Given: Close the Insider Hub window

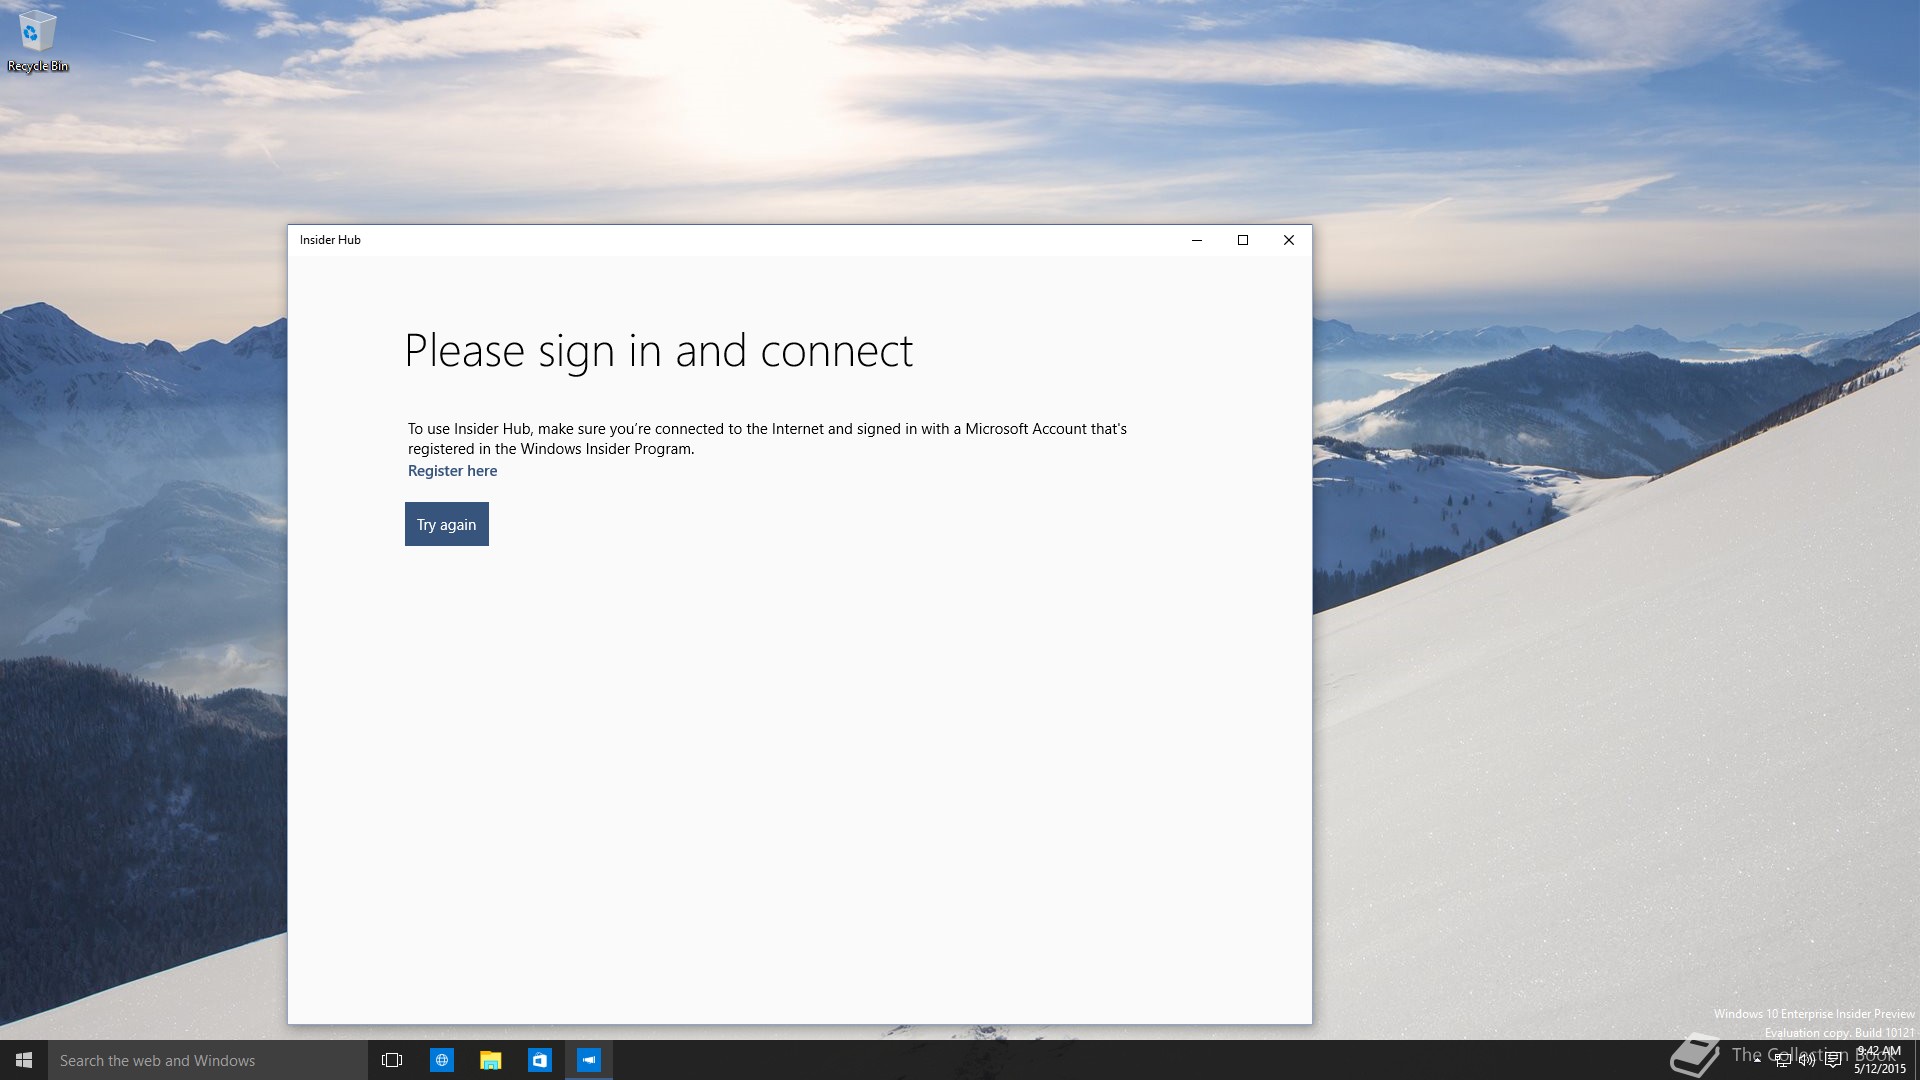Looking at the screenshot, I should 1289,240.
